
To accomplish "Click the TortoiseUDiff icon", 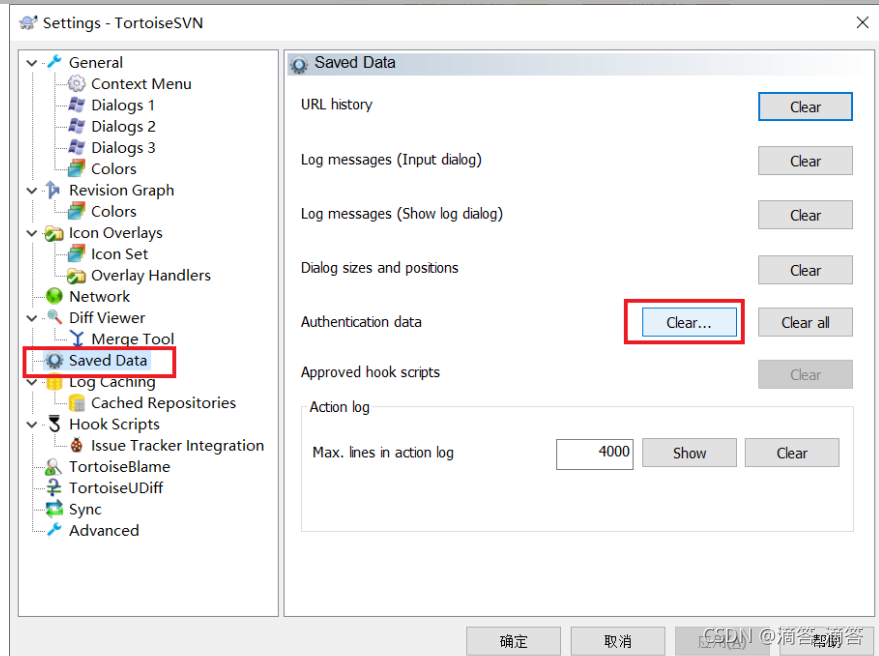I will (x=54, y=488).
